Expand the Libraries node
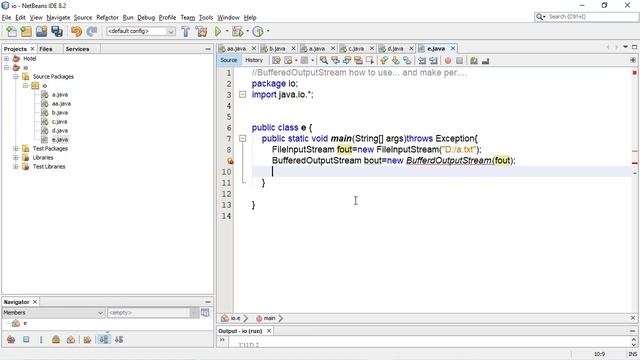The height and width of the screenshot is (360, 640). tap(16, 158)
